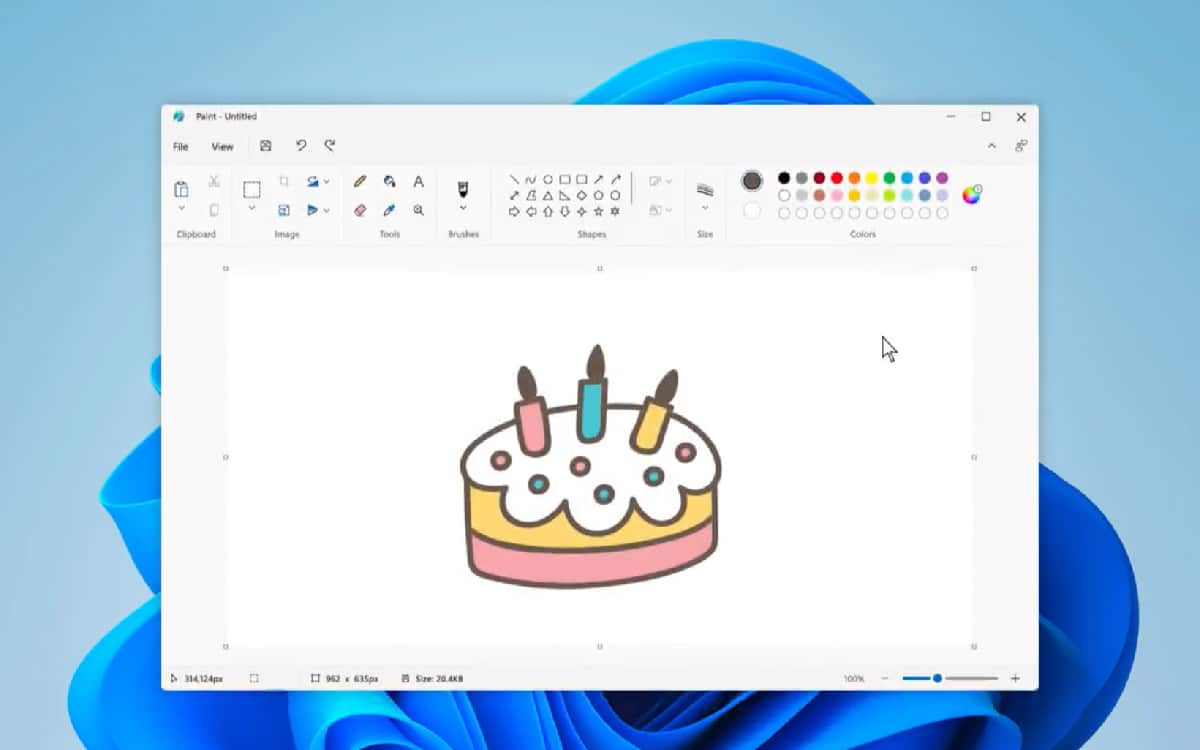Select Color 1 foreground swatch

click(752, 181)
